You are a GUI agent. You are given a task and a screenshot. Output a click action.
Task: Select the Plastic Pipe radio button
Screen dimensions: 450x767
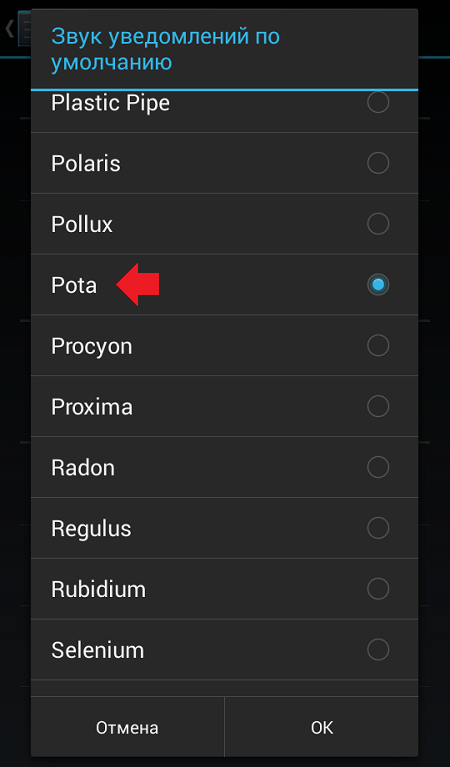[378, 102]
